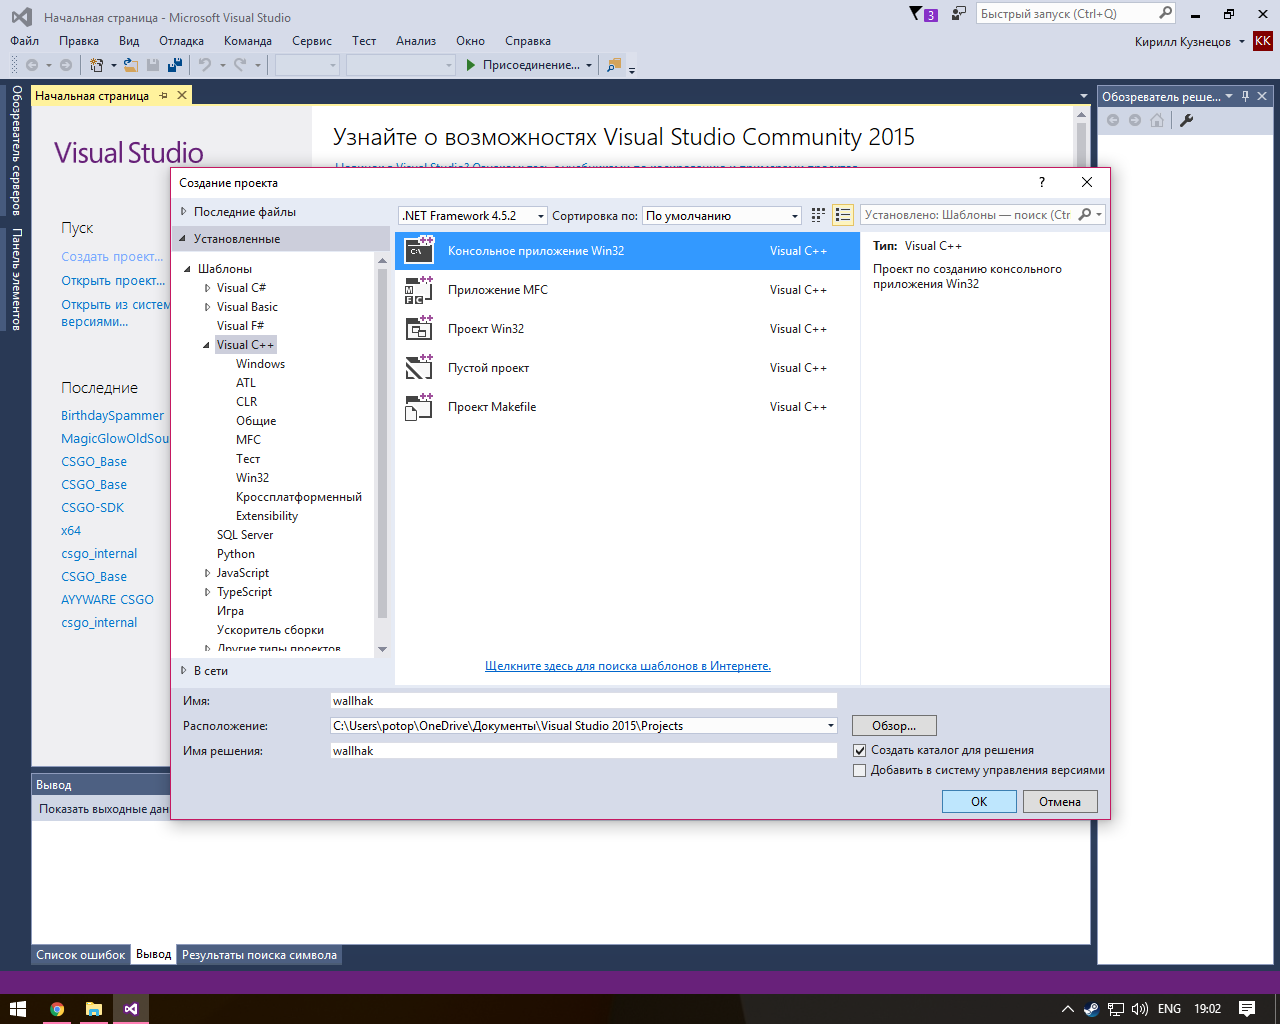The image size is (1280, 1024).
Task: Open the notifications flag icon
Action: click(x=916, y=14)
